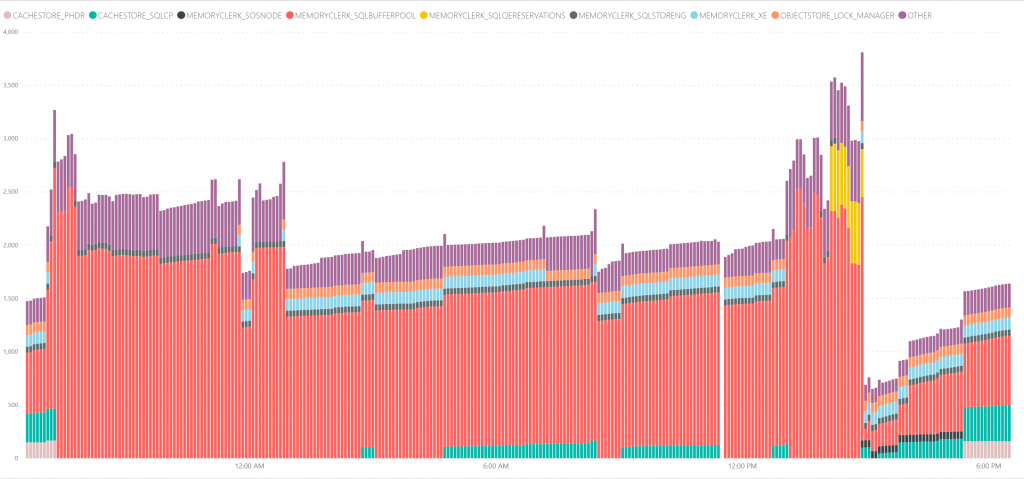Viewport: 1024px width, 479px height.
Task: Click the 6:00 PM x-axis label
Action: pyautogui.click(x=987, y=467)
